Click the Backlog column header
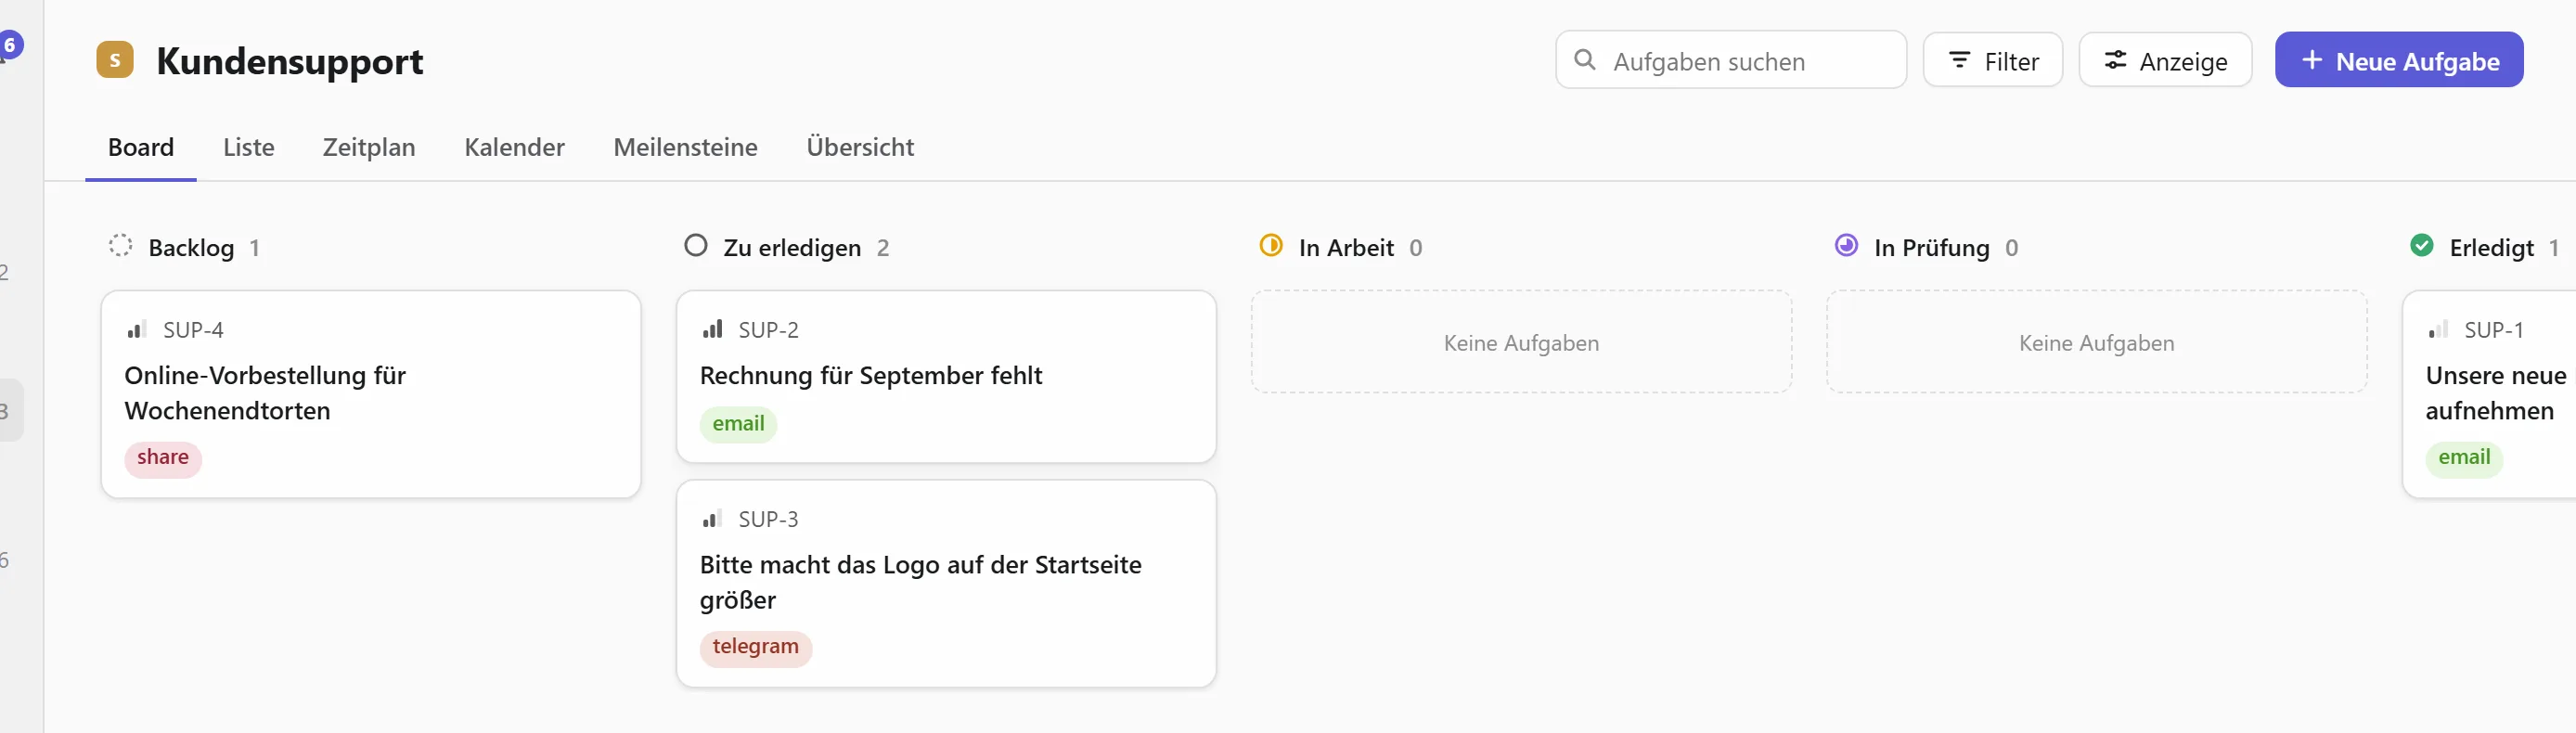2576x733 pixels. [191, 248]
